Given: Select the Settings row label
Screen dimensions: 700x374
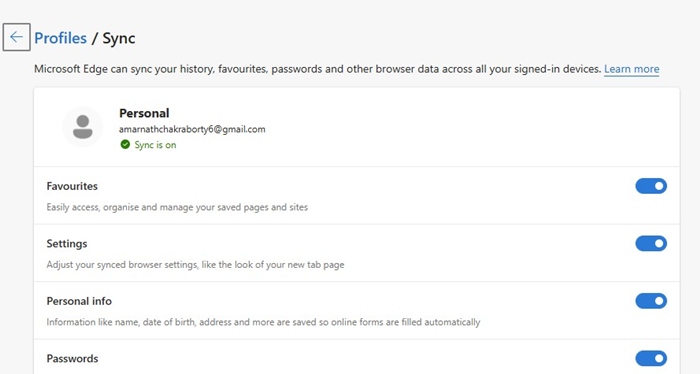Looking at the screenshot, I should click(67, 244).
